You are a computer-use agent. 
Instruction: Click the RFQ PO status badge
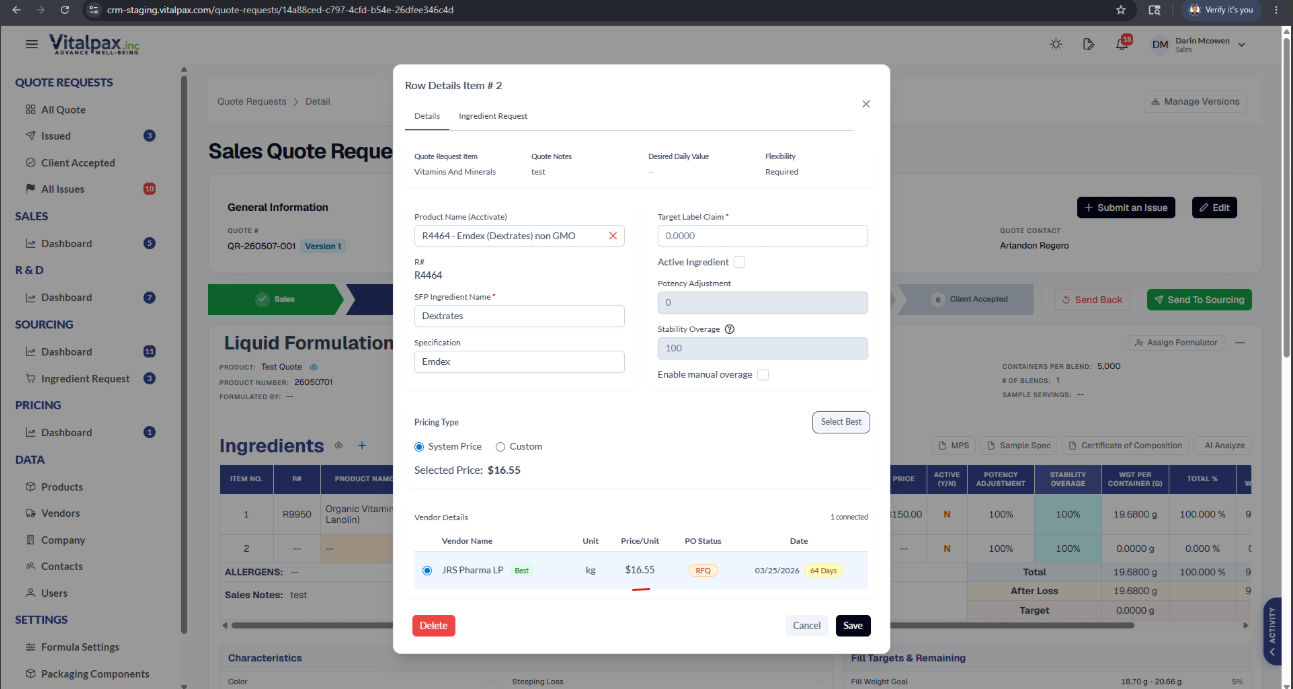coord(703,570)
